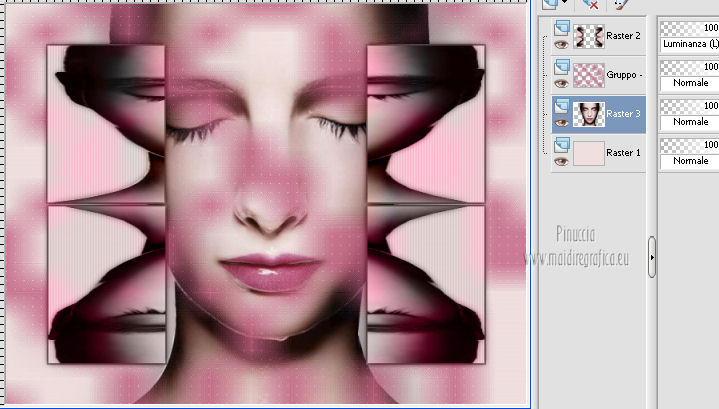
Task: Click the Raster 3 face thumbnail
Action: point(589,114)
